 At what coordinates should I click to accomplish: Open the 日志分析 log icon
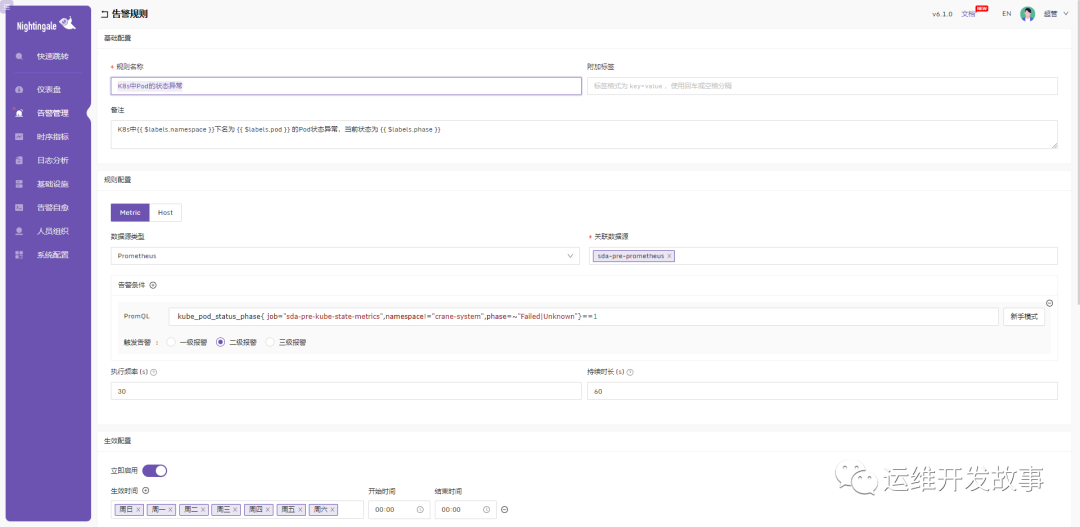click(19, 160)
